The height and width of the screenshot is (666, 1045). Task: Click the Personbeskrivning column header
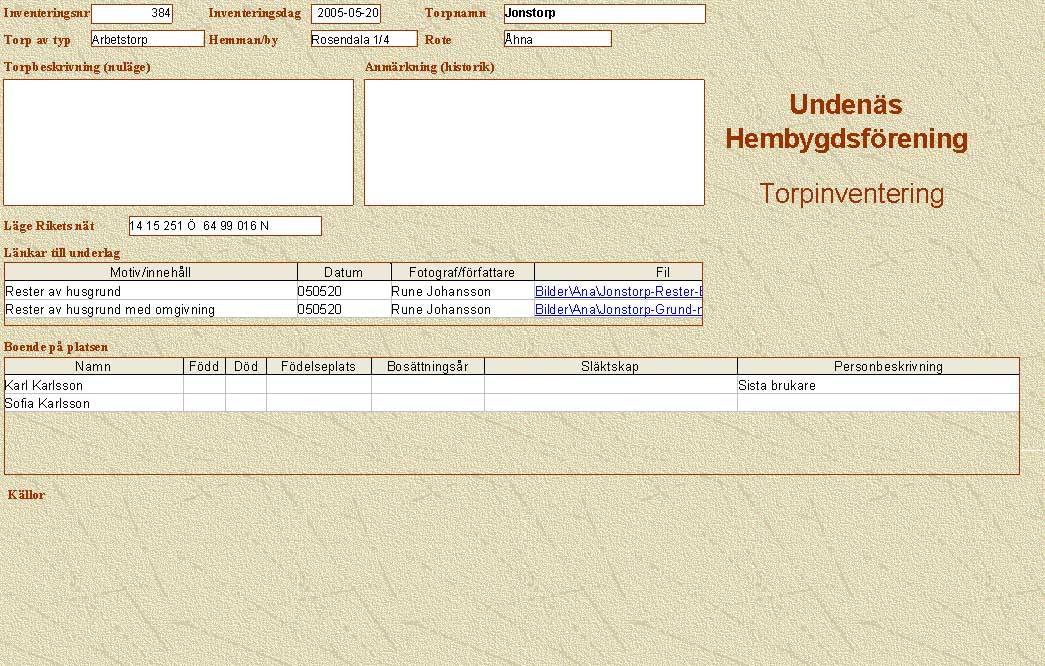878,367
